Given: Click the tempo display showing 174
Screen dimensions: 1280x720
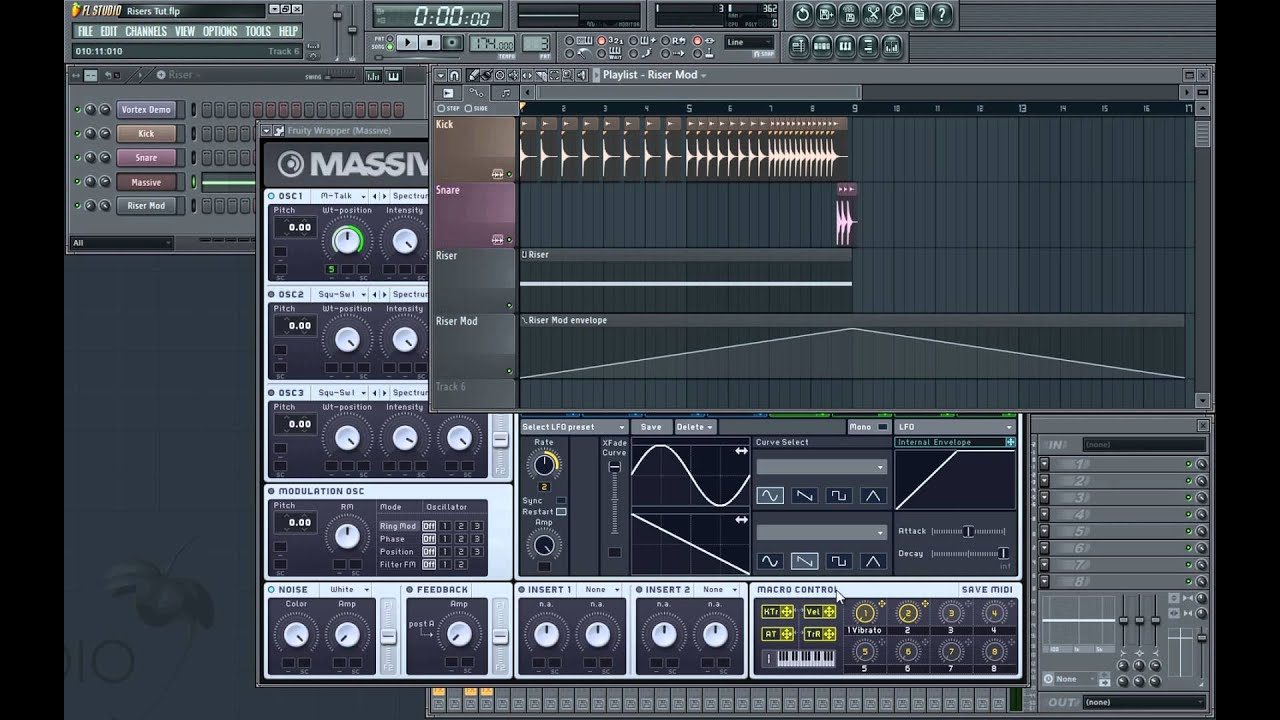Looking at the screenshot, I should (492, 44).
